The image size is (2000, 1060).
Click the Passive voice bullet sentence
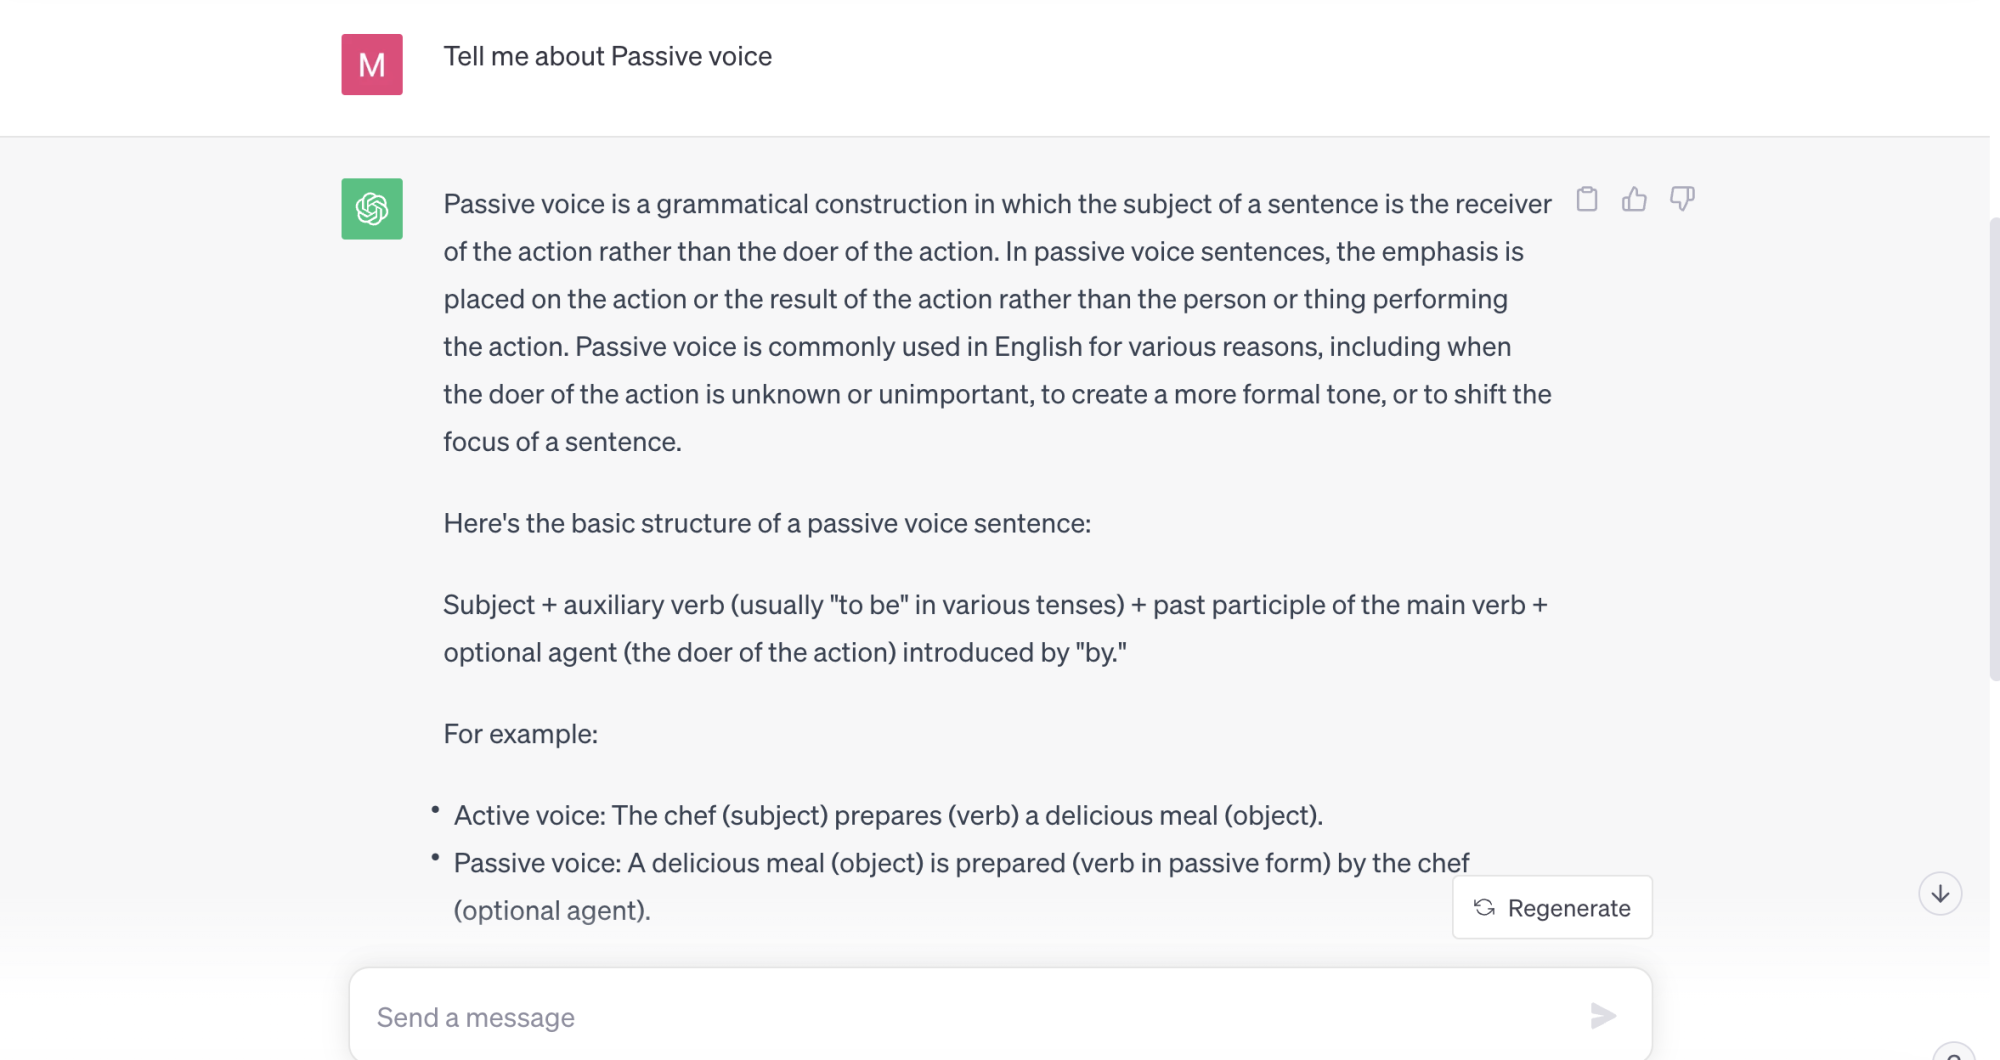pyautogui.click(x=961, y=886)
